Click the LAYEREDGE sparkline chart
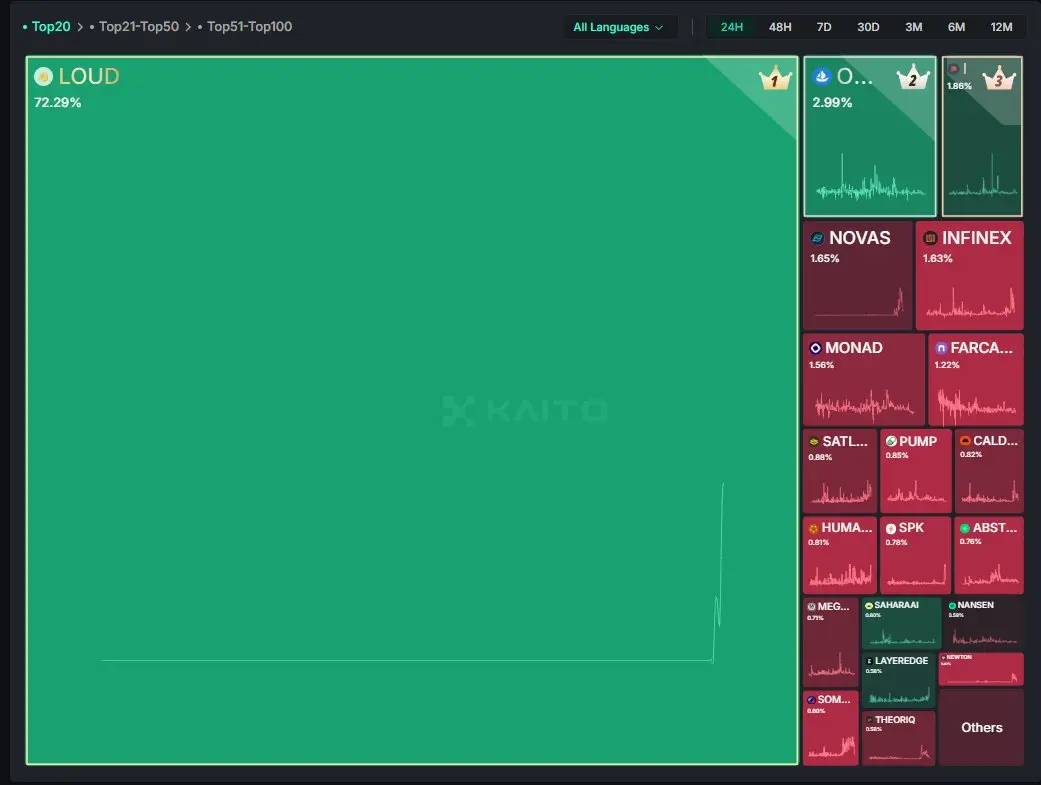 click(900, 696)
